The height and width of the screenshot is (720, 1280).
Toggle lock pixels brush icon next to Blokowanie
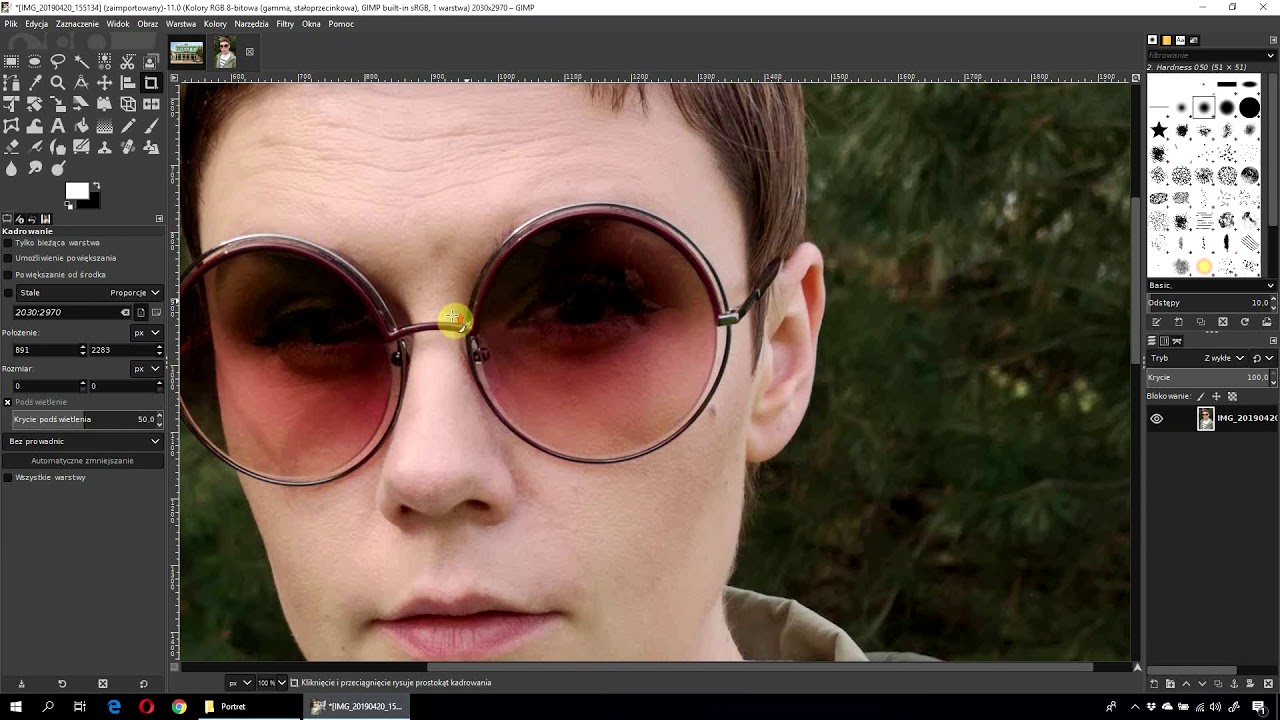click(1201, 397)
